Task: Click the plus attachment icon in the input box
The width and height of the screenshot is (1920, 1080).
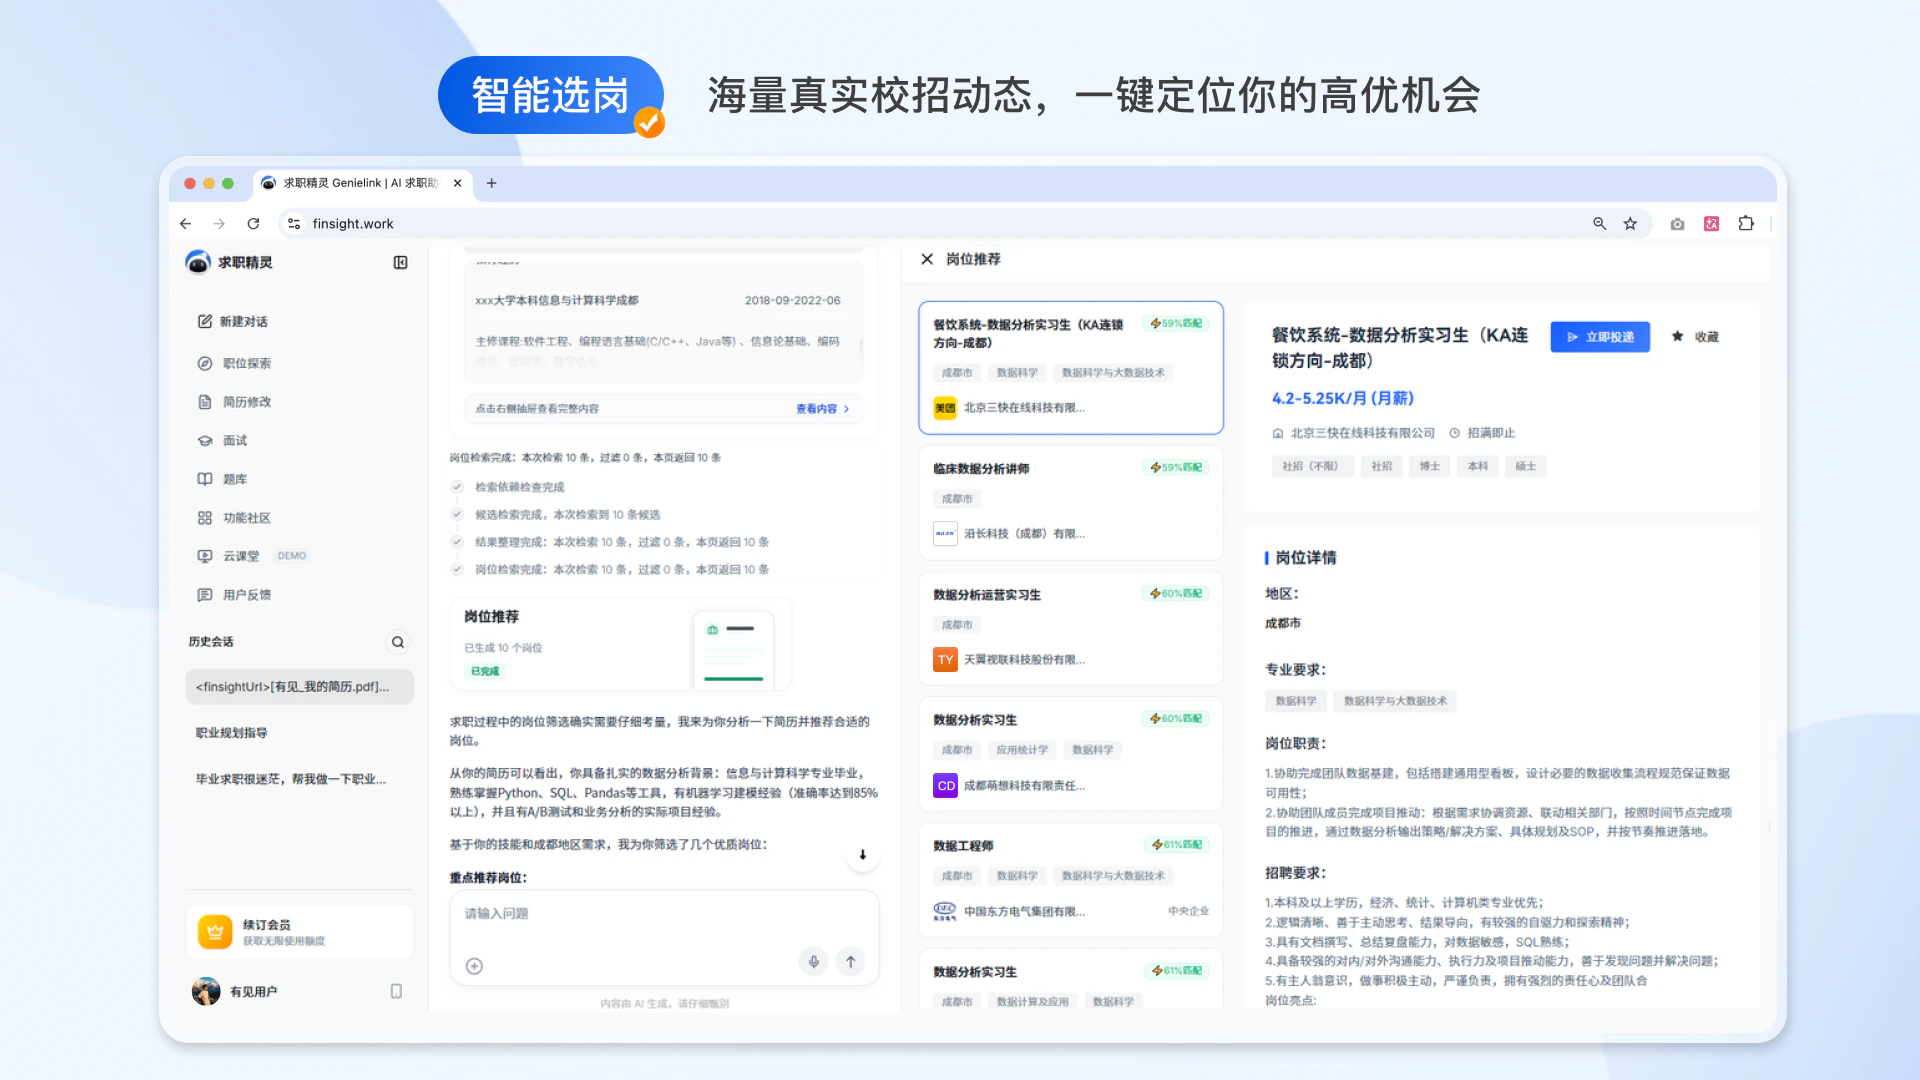Action: pos(475,966)
